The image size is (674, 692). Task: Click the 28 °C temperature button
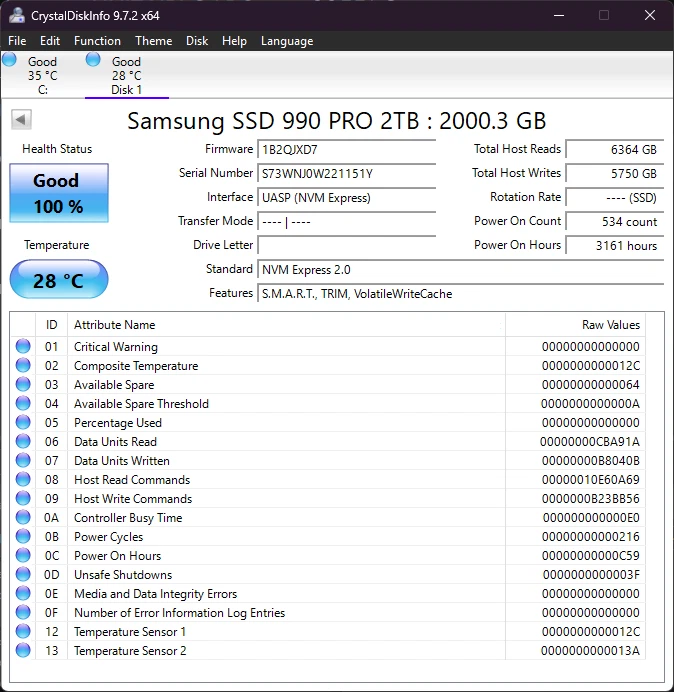[59, 280]
